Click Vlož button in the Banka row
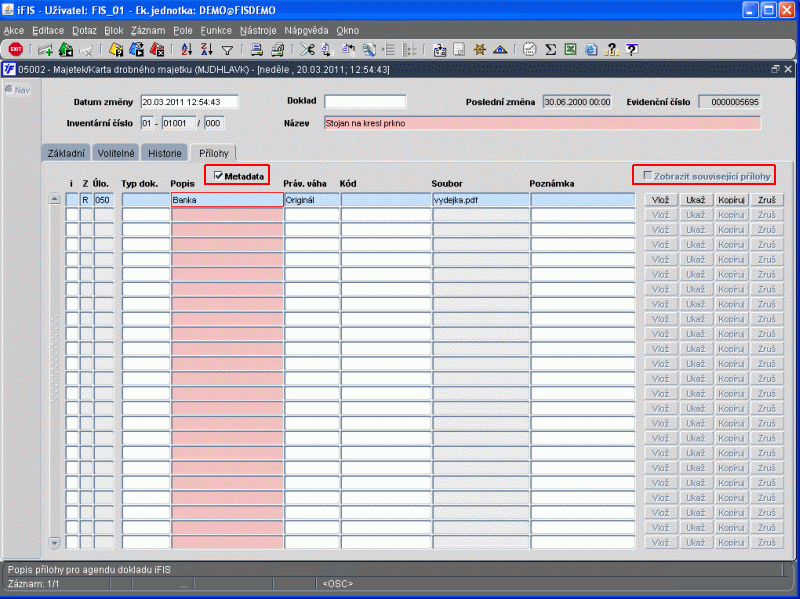The image size is (800, 599). (x=660, y=200)
